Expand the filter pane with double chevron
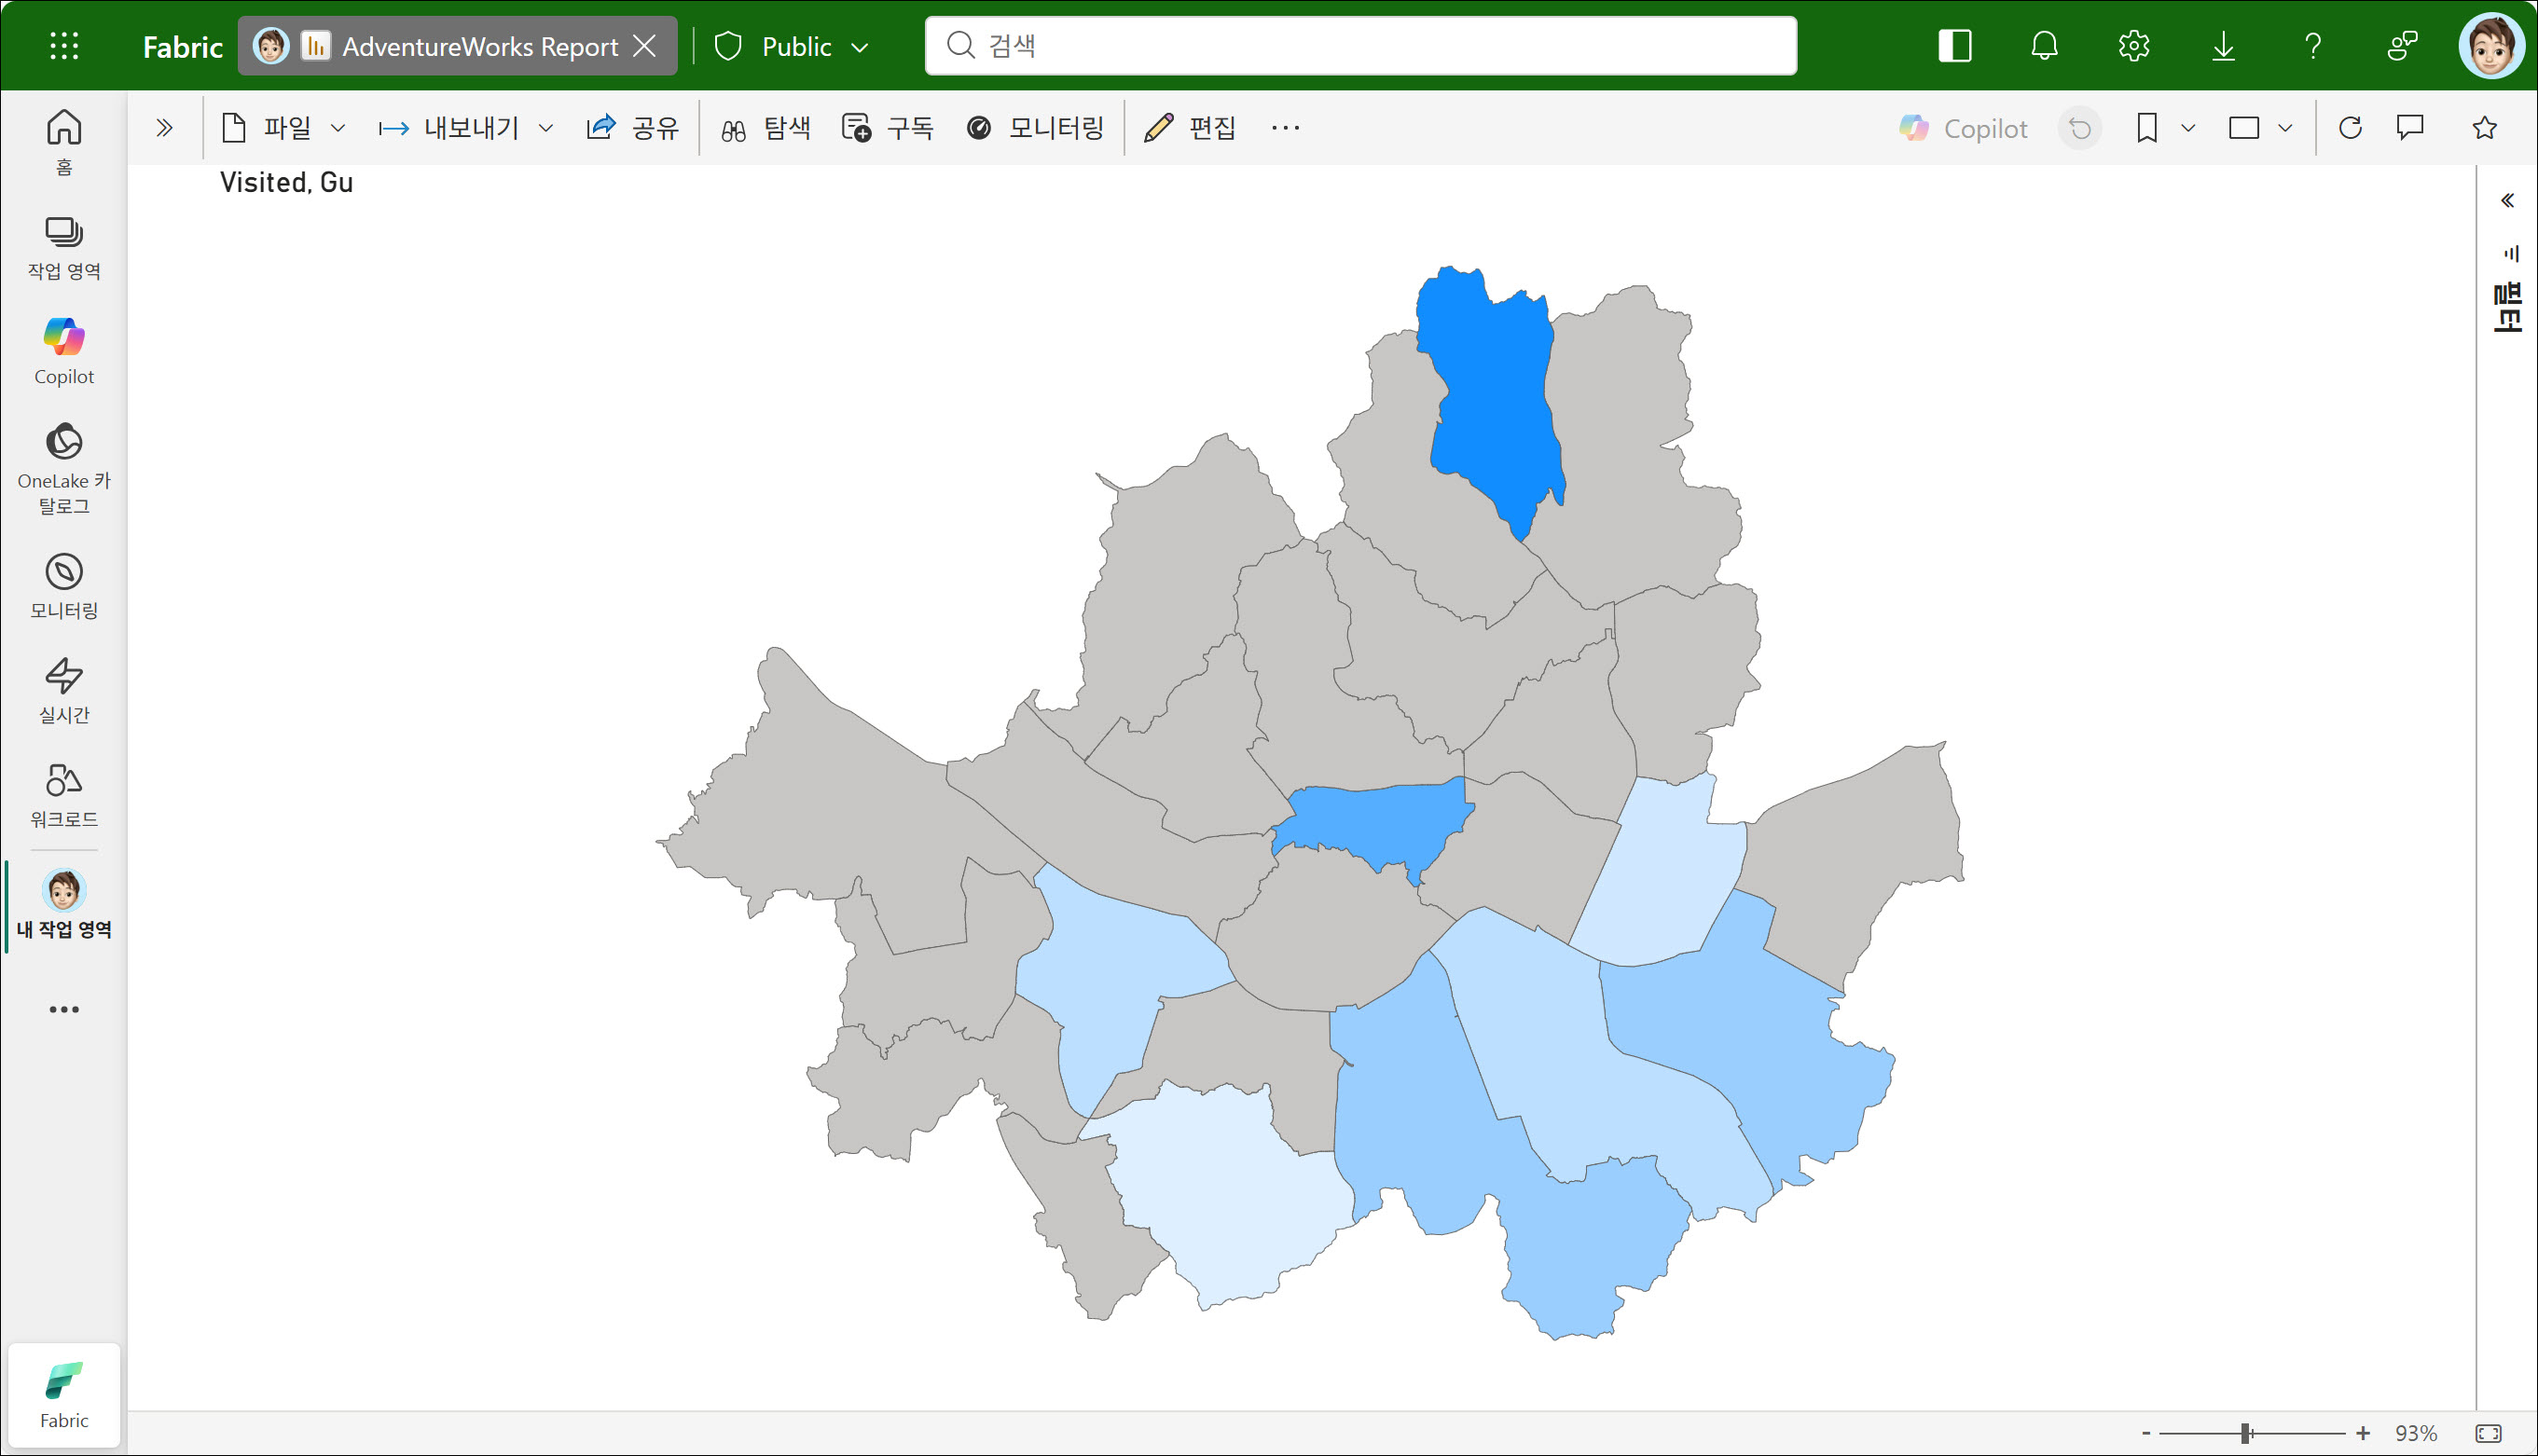Image resolution: width=2538 pixels, height=1456 pixels. (2507, 201)
